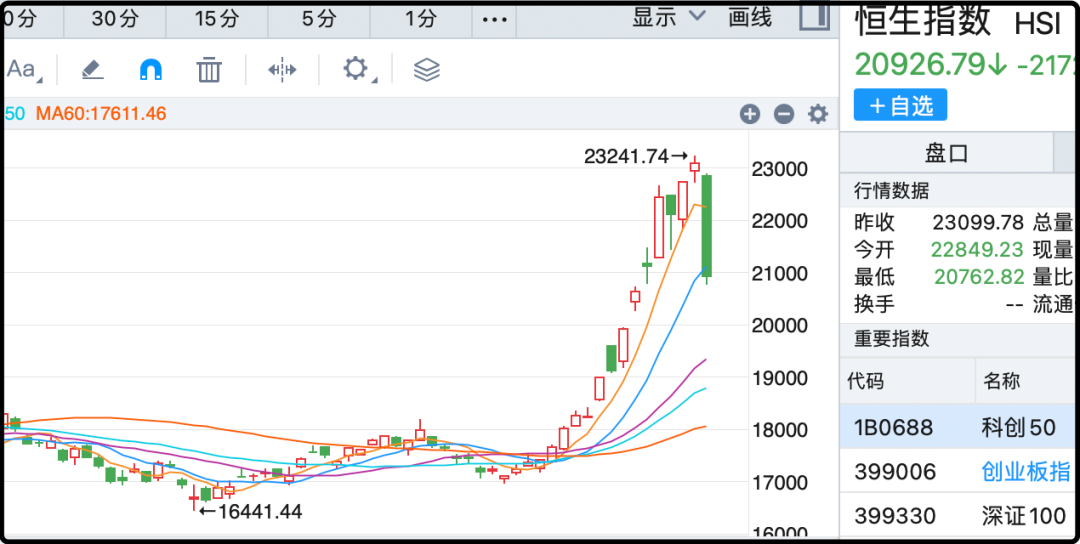This screenshot has width=1080, height=544.
Task: Click the layers stack icon
Action: click(427, 70)
